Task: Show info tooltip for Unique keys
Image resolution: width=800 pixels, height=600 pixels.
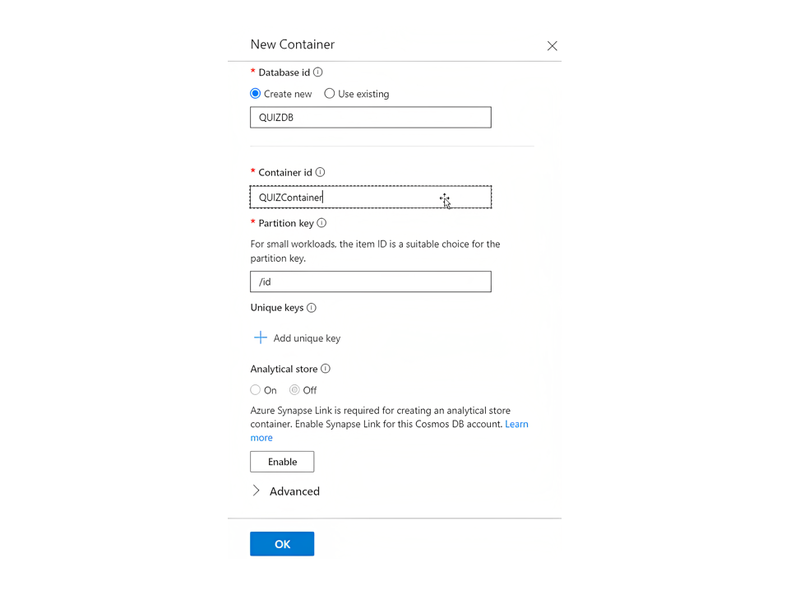Action: 311,308
